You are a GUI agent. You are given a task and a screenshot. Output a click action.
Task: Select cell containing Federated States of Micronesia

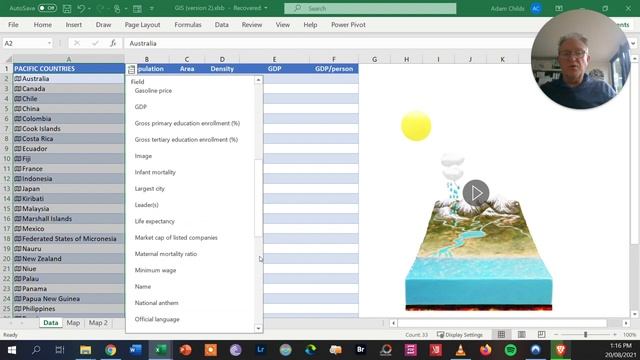(69, 239)
